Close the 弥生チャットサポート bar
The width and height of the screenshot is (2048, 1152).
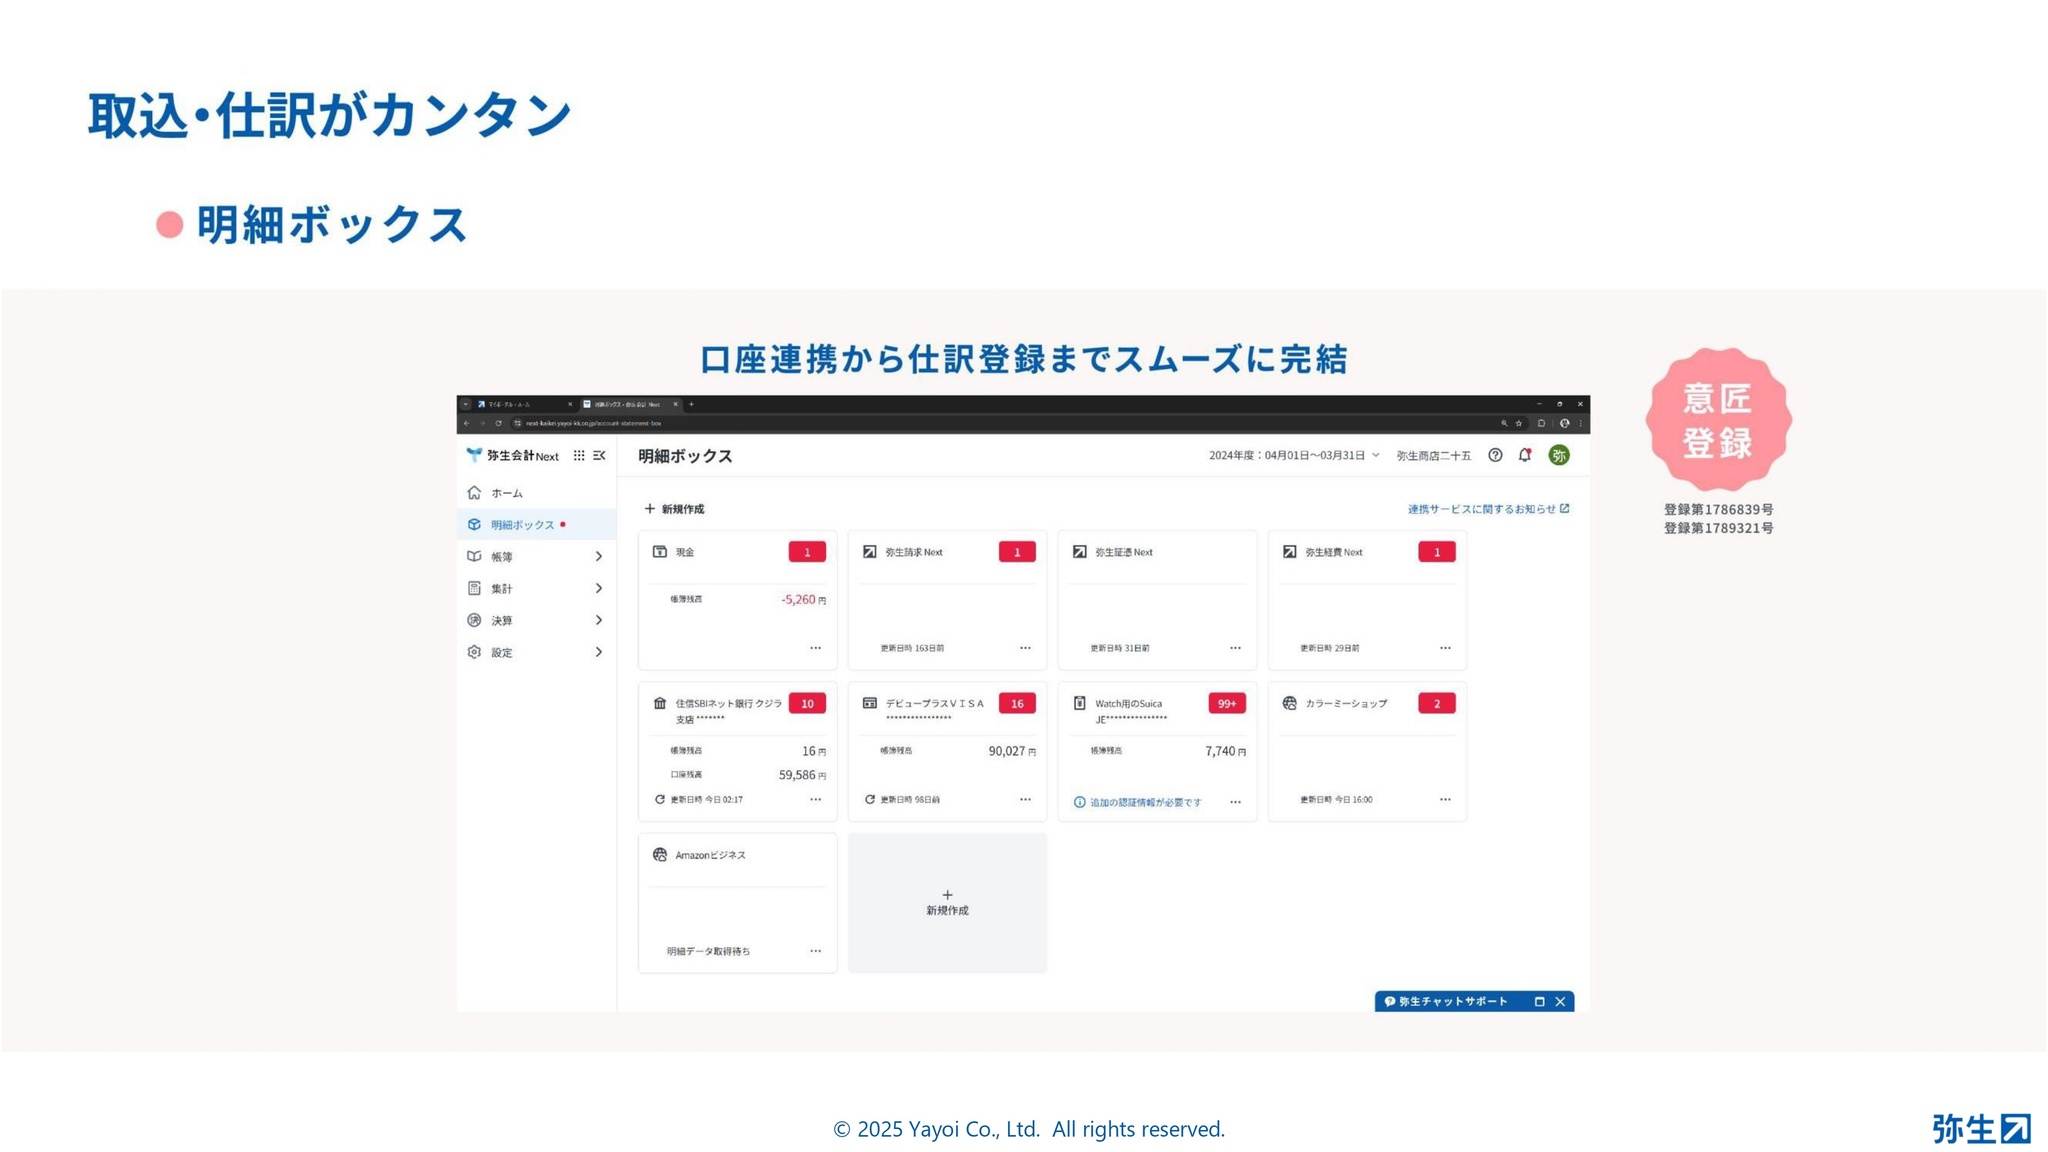tap(1560, 1001)
